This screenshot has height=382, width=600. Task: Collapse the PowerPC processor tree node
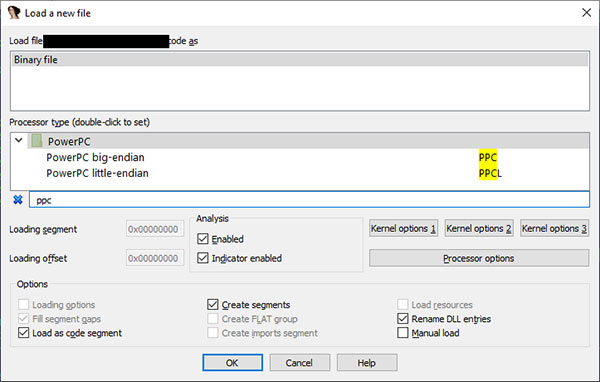tap(18, 140)
